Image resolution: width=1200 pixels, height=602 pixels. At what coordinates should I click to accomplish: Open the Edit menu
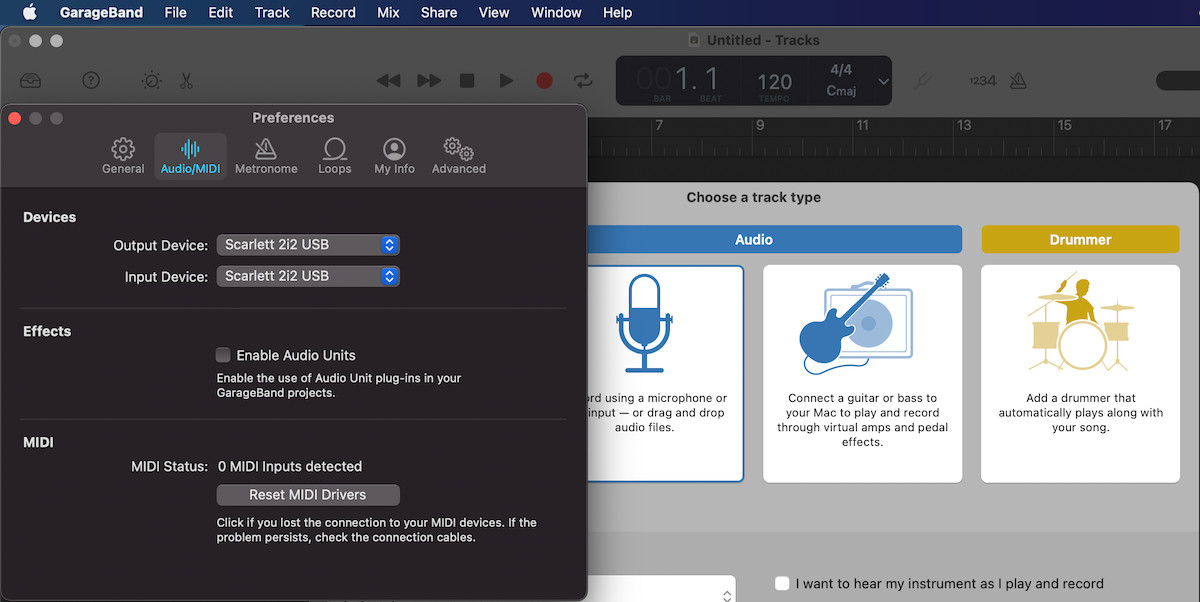[x=221, y=12]
